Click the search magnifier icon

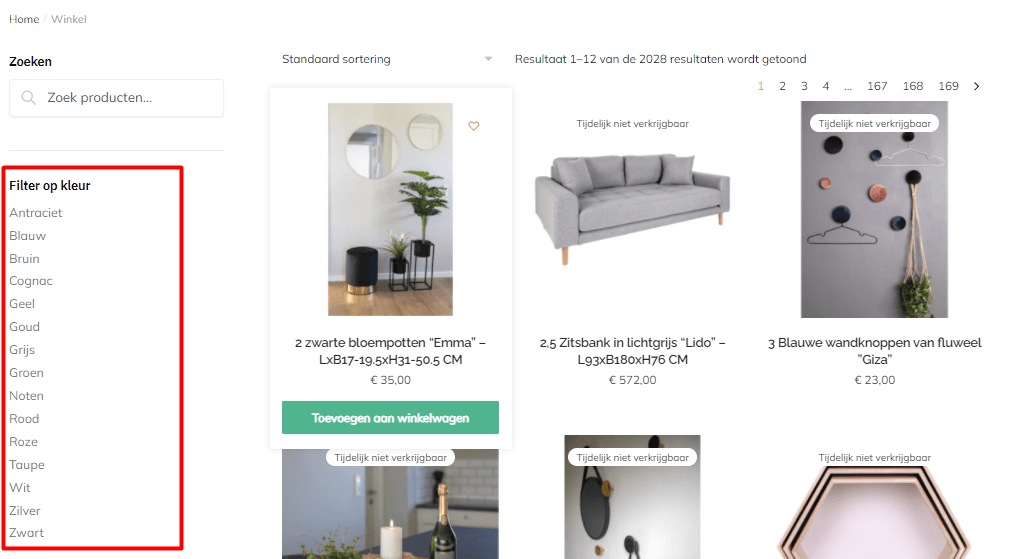28,97
